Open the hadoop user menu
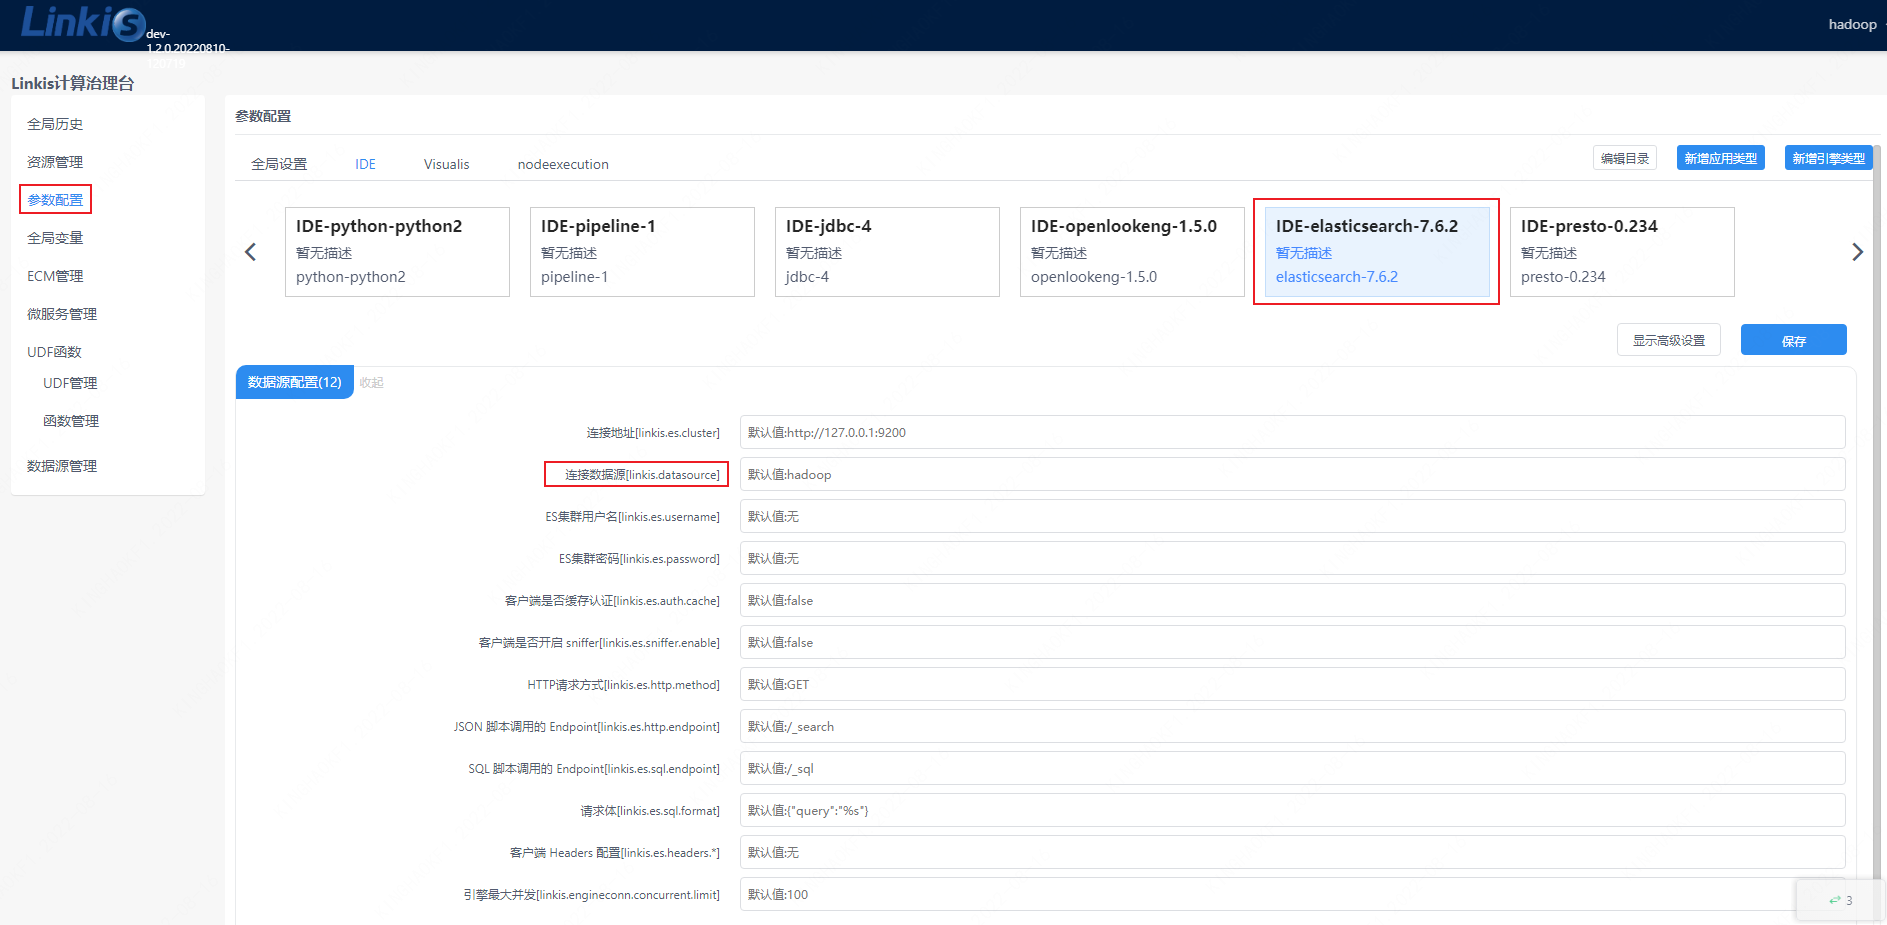This screenshot has height=925, width=1887. 1852,24
